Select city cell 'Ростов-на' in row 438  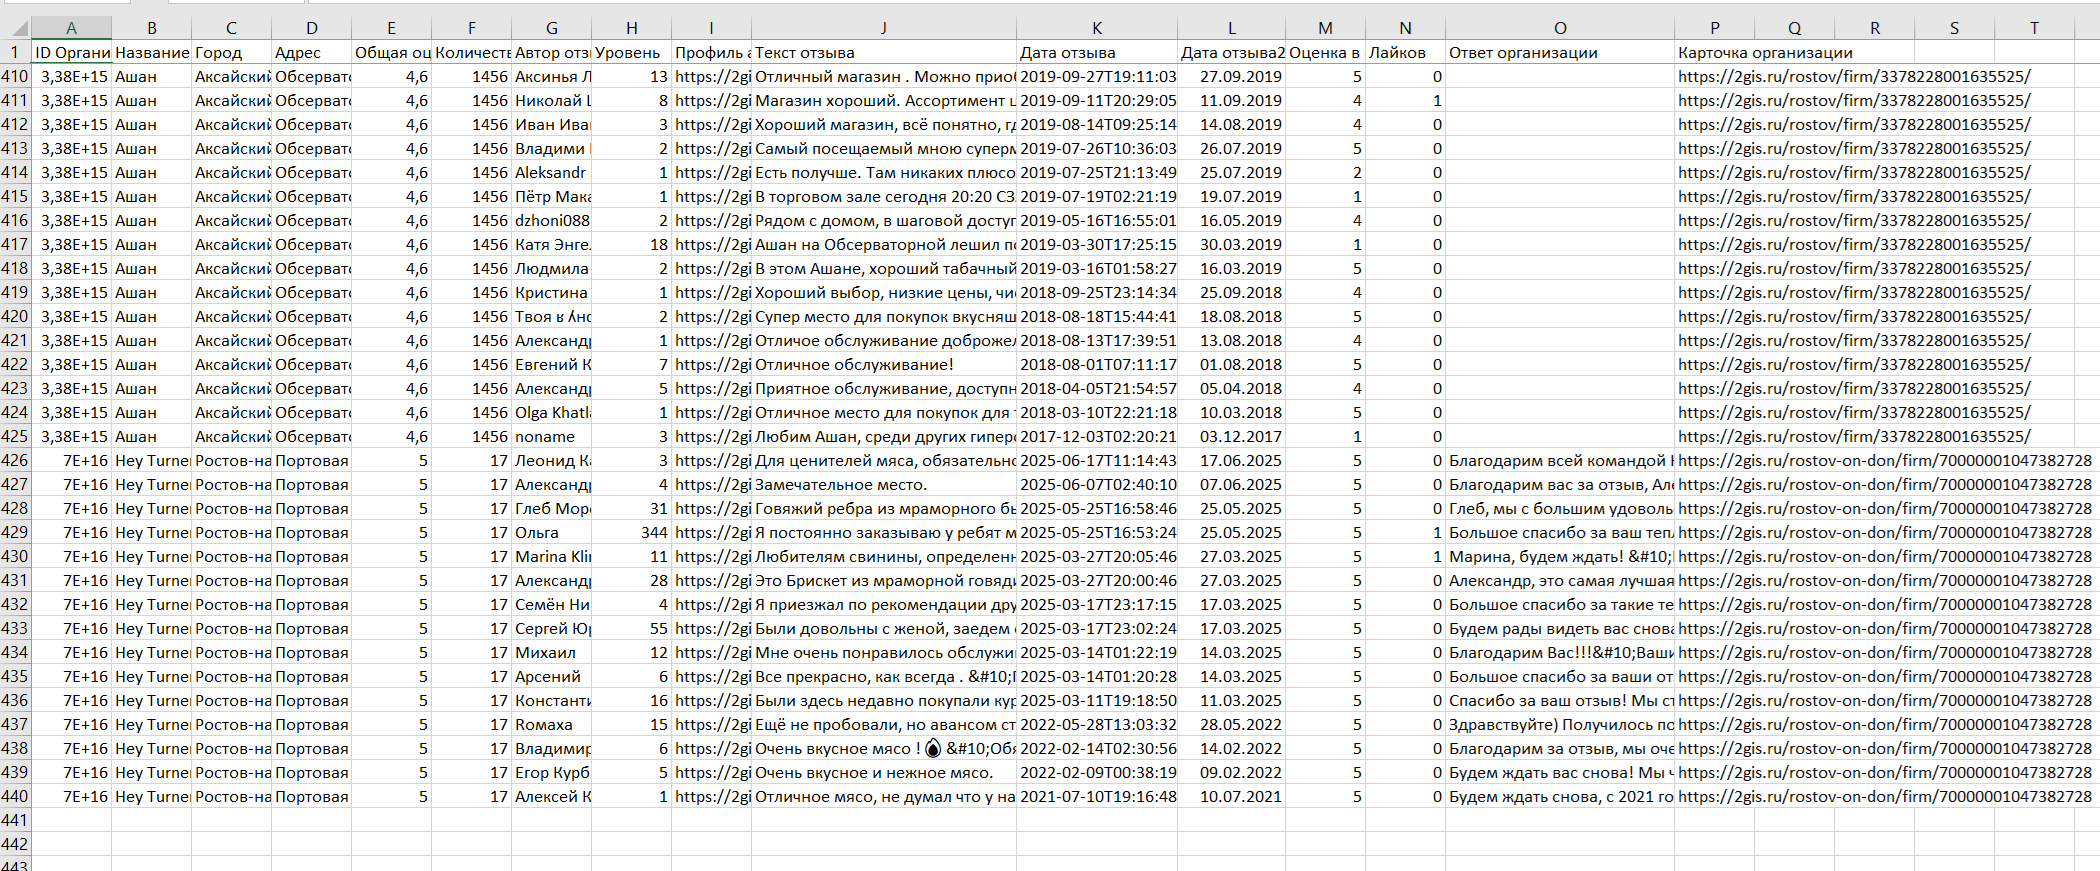[x=231, y=748]
